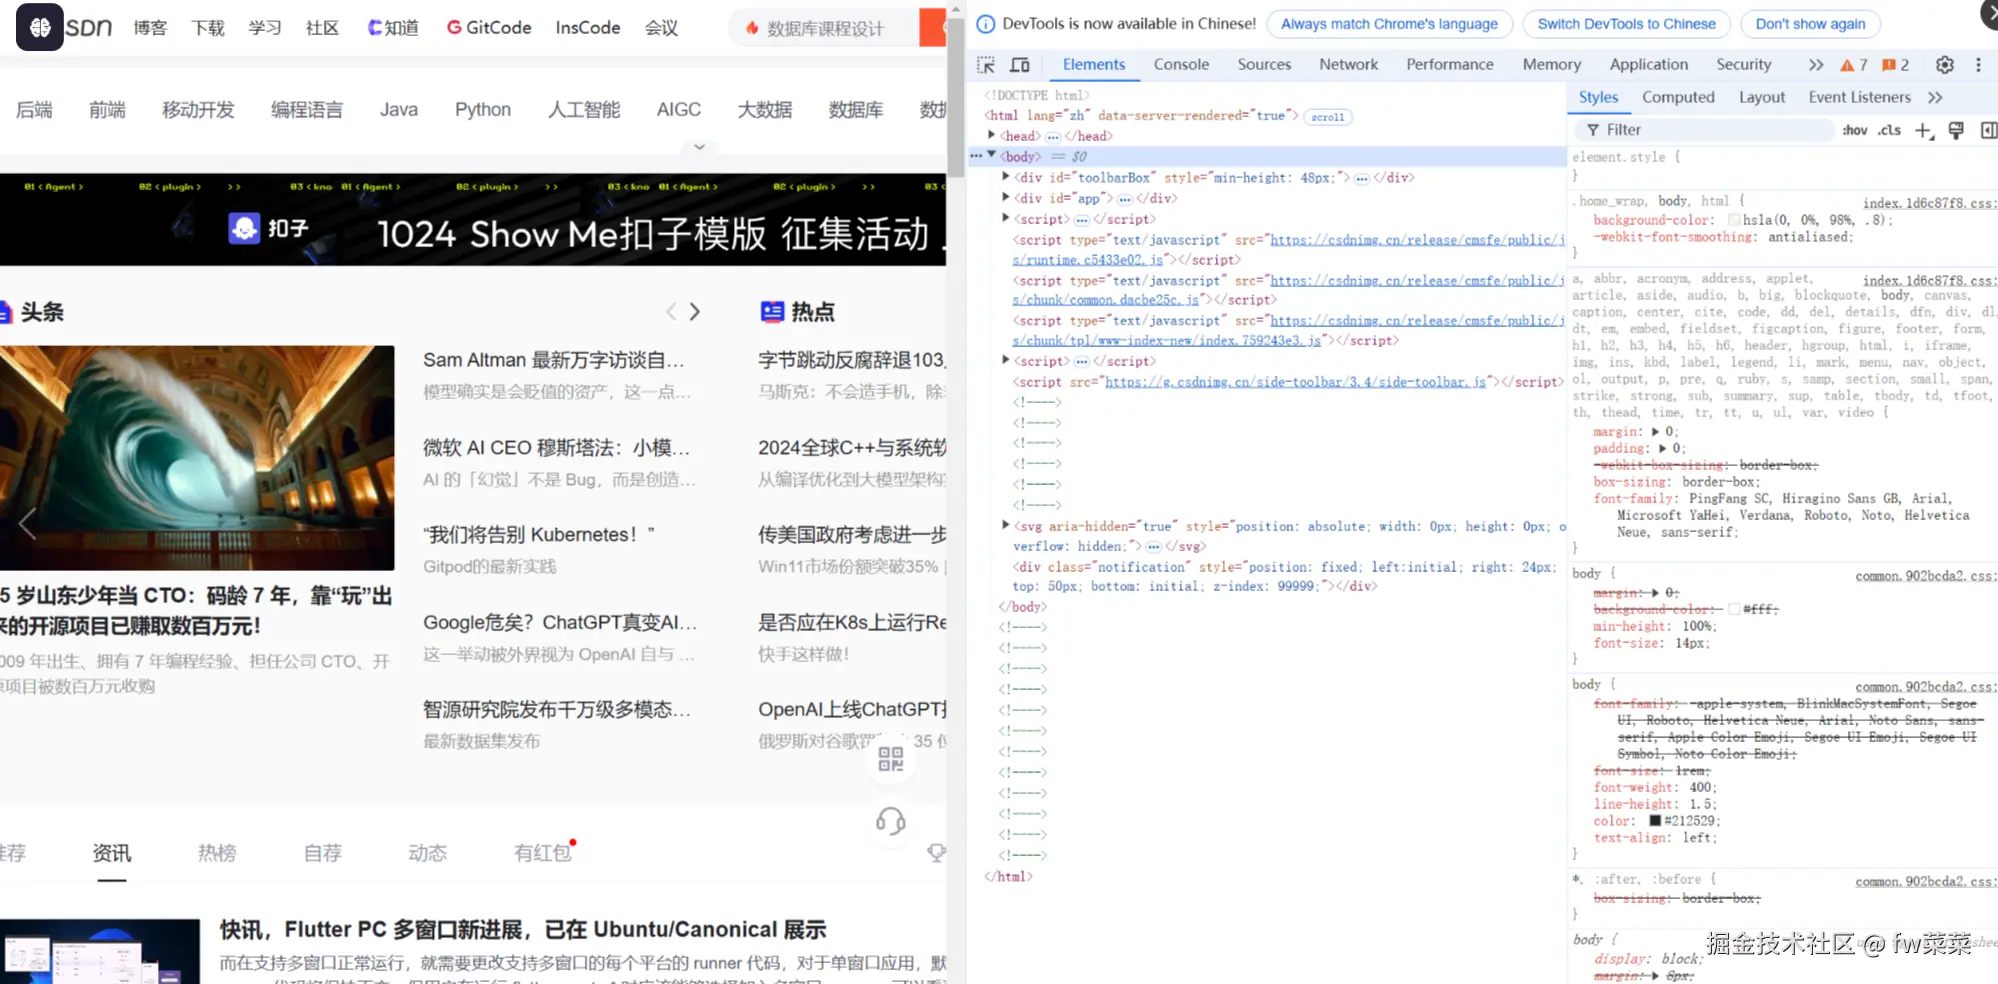Click the paintbrush icon in the Styles toolbar
The width and height of the screenshot is (1998, 984).
pyautogui.click(x=1956, y=130)
